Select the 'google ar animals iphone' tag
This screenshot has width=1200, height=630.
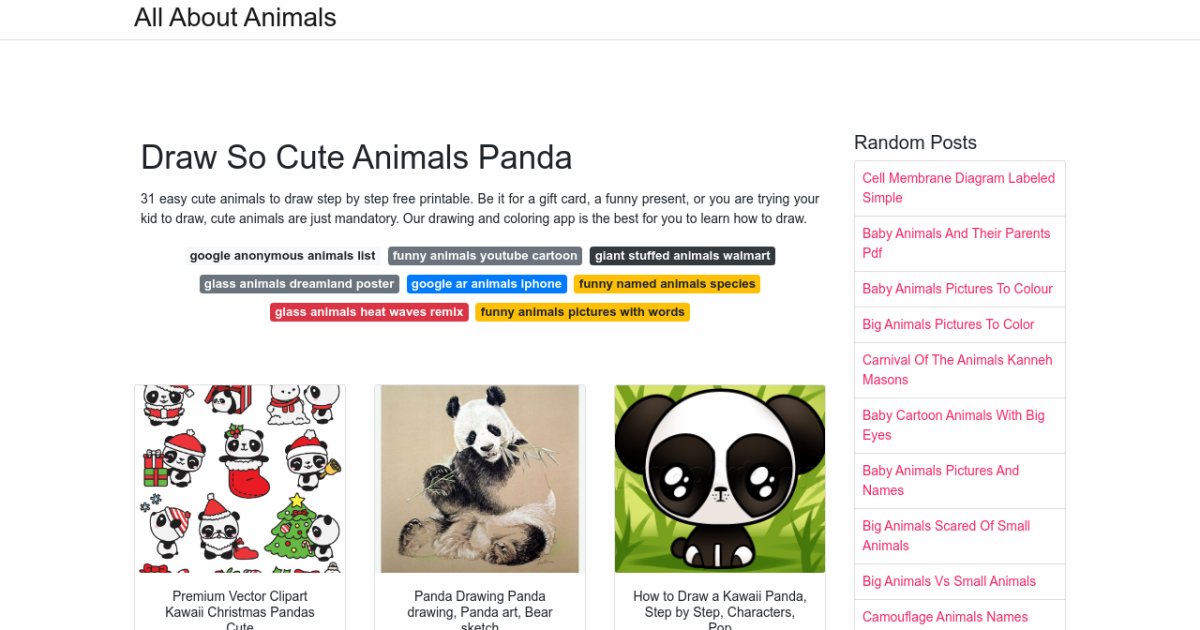(x=487, y=283)
